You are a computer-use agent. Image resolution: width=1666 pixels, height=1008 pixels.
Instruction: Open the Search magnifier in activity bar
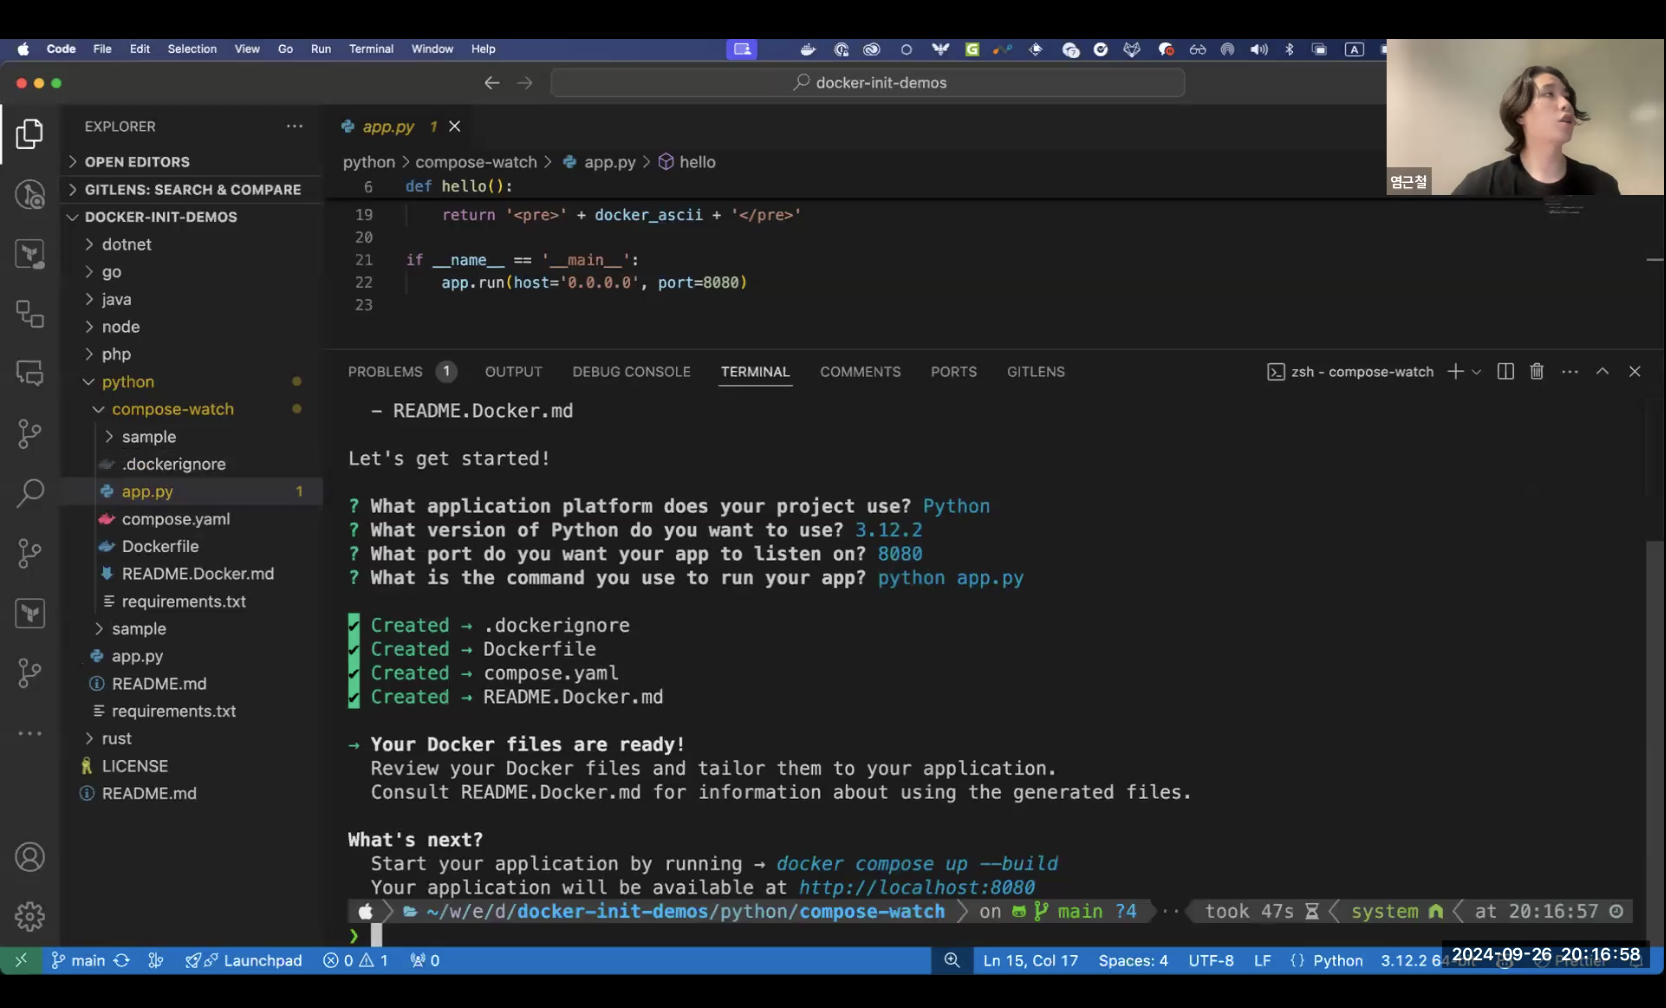tap(30, 492)
